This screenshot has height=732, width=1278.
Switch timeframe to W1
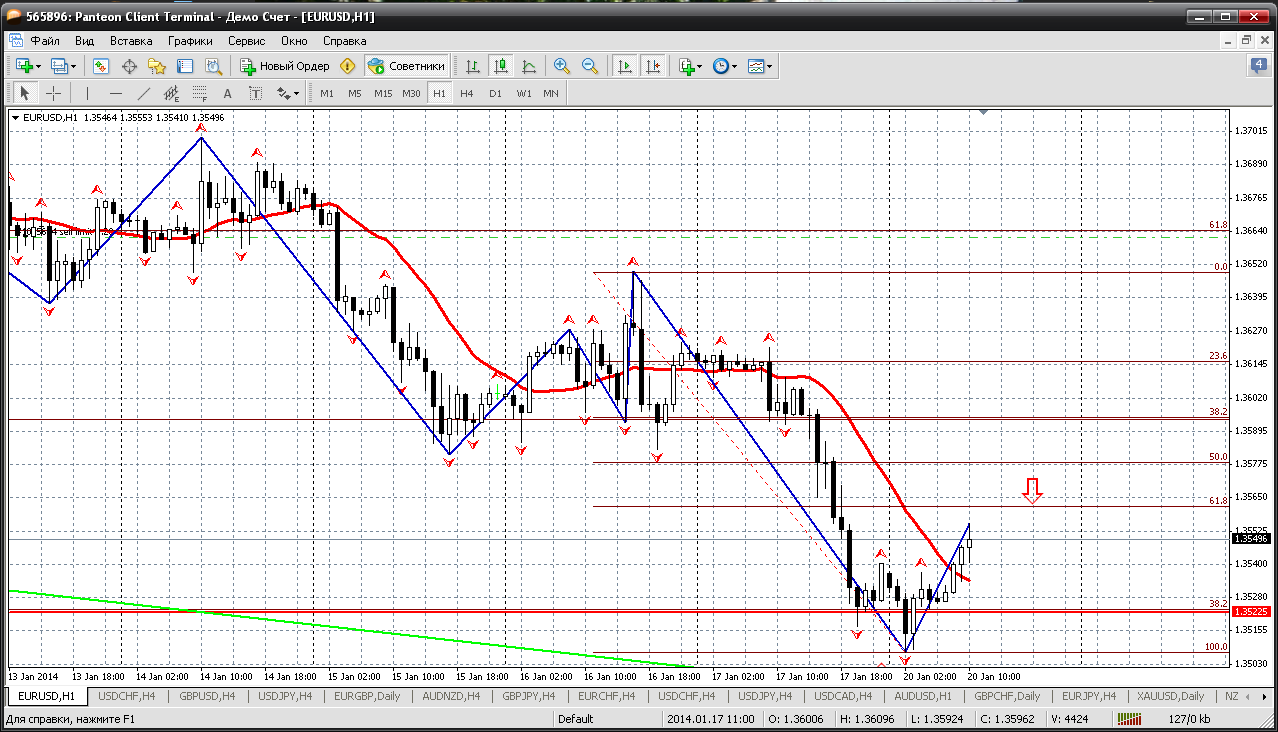(524, 93)
